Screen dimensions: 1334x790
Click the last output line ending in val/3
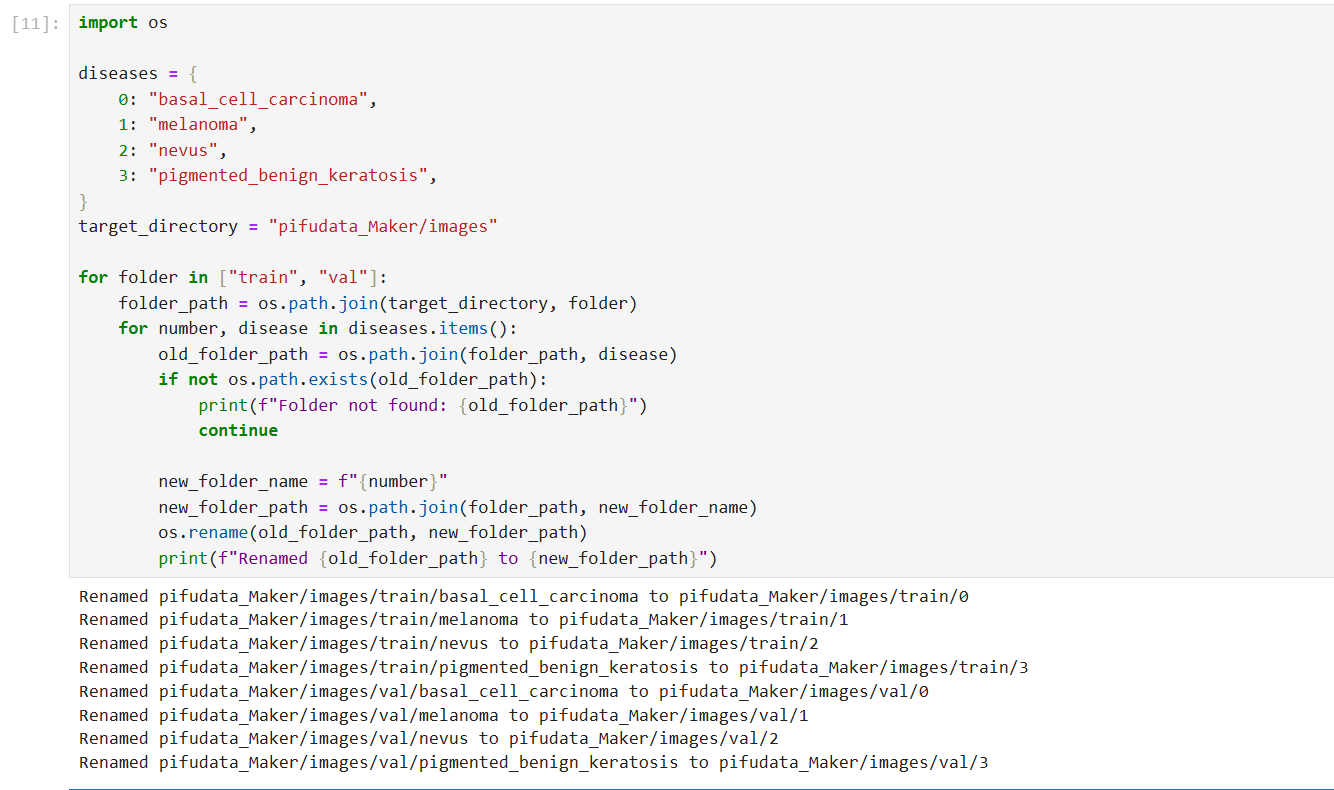pos(533,763)
